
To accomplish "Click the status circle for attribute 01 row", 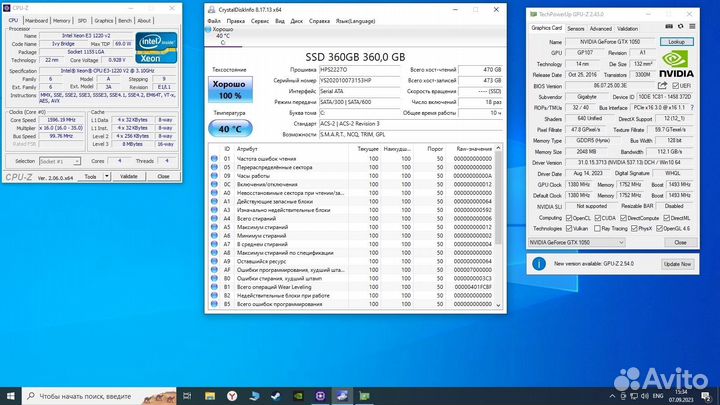I will (214, 158).
